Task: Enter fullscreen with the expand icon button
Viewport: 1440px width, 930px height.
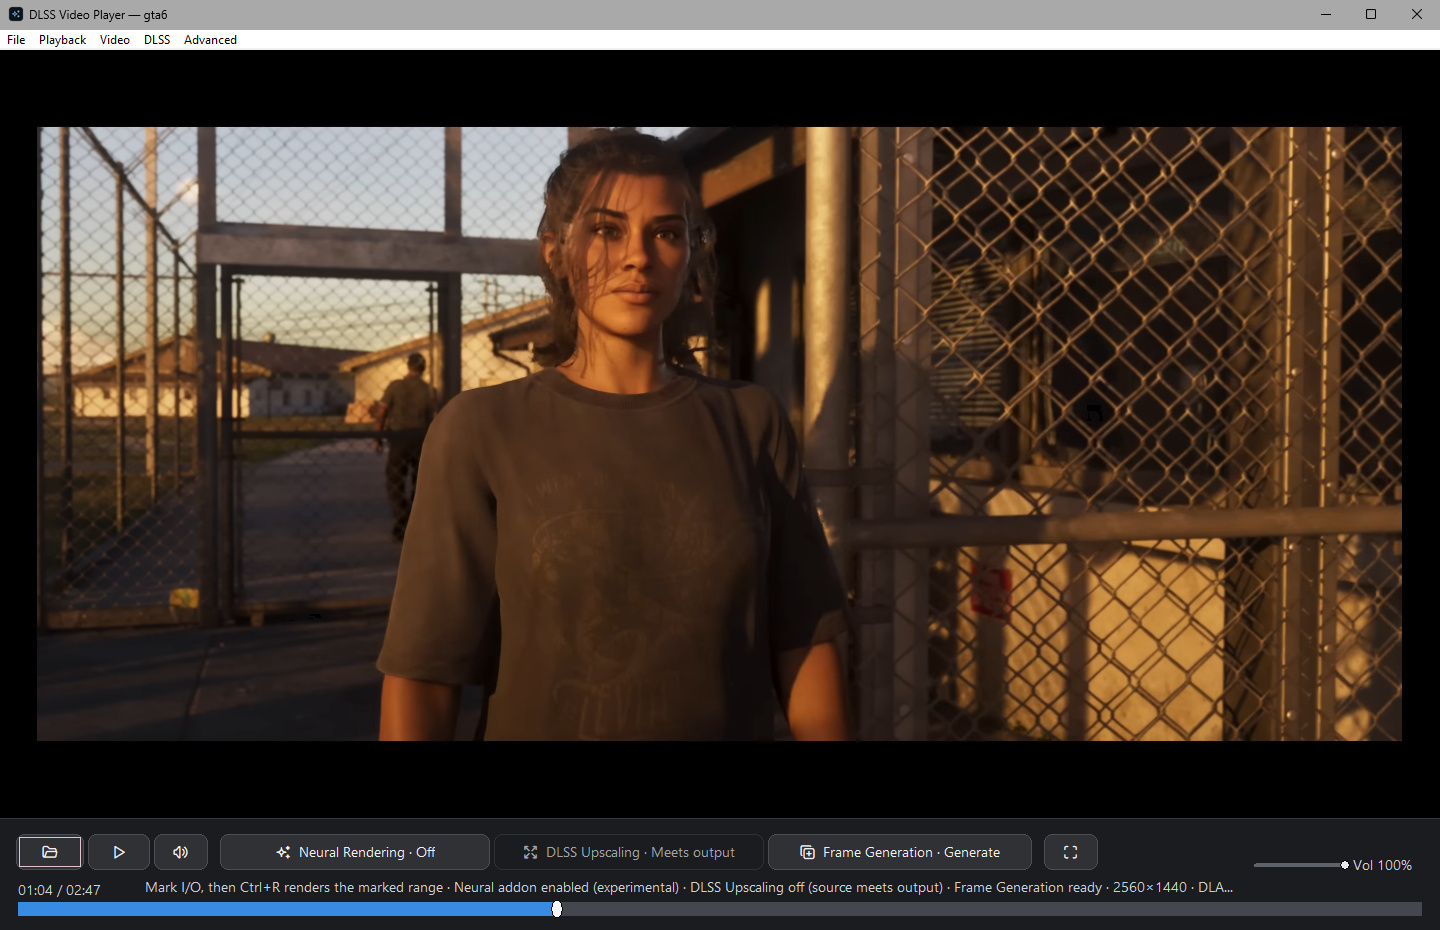Action: pyautogui.click(x=1071, y=852)
